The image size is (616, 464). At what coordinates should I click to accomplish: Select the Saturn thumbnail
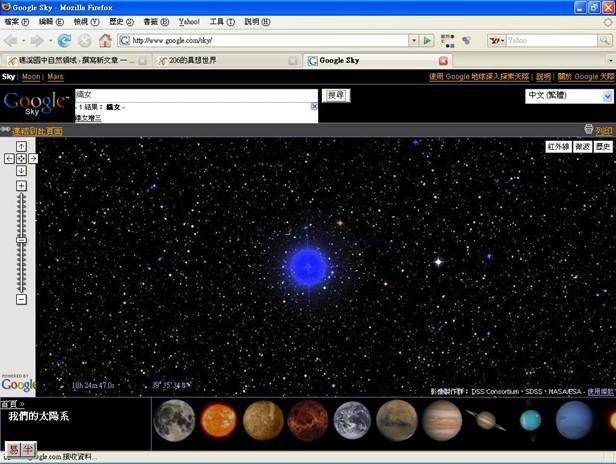click(x=486, y=420)
